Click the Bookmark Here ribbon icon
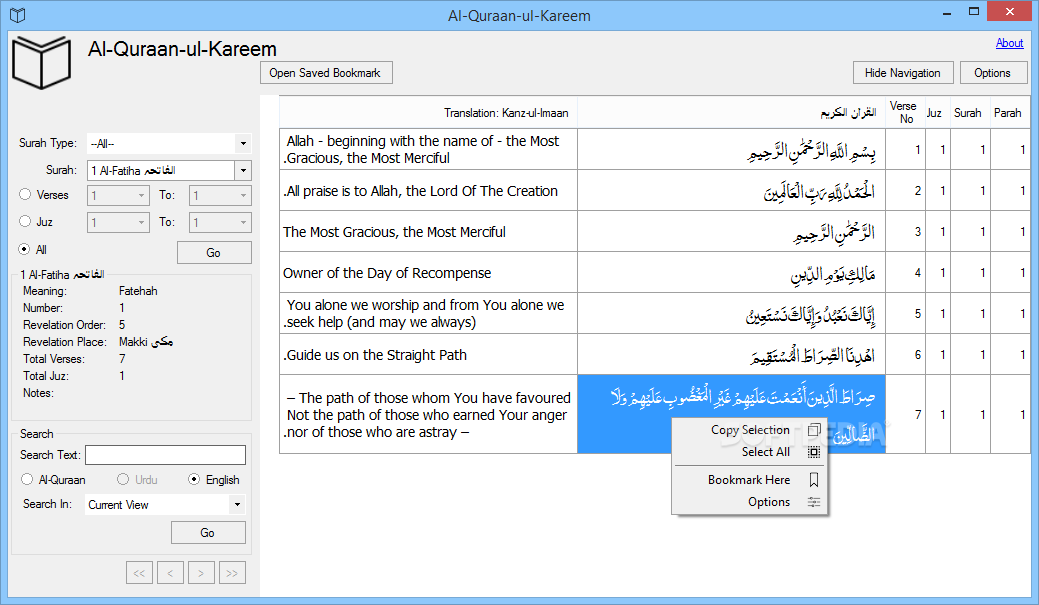The height and width of the screenshot is (605, 1039). point(814,480)
